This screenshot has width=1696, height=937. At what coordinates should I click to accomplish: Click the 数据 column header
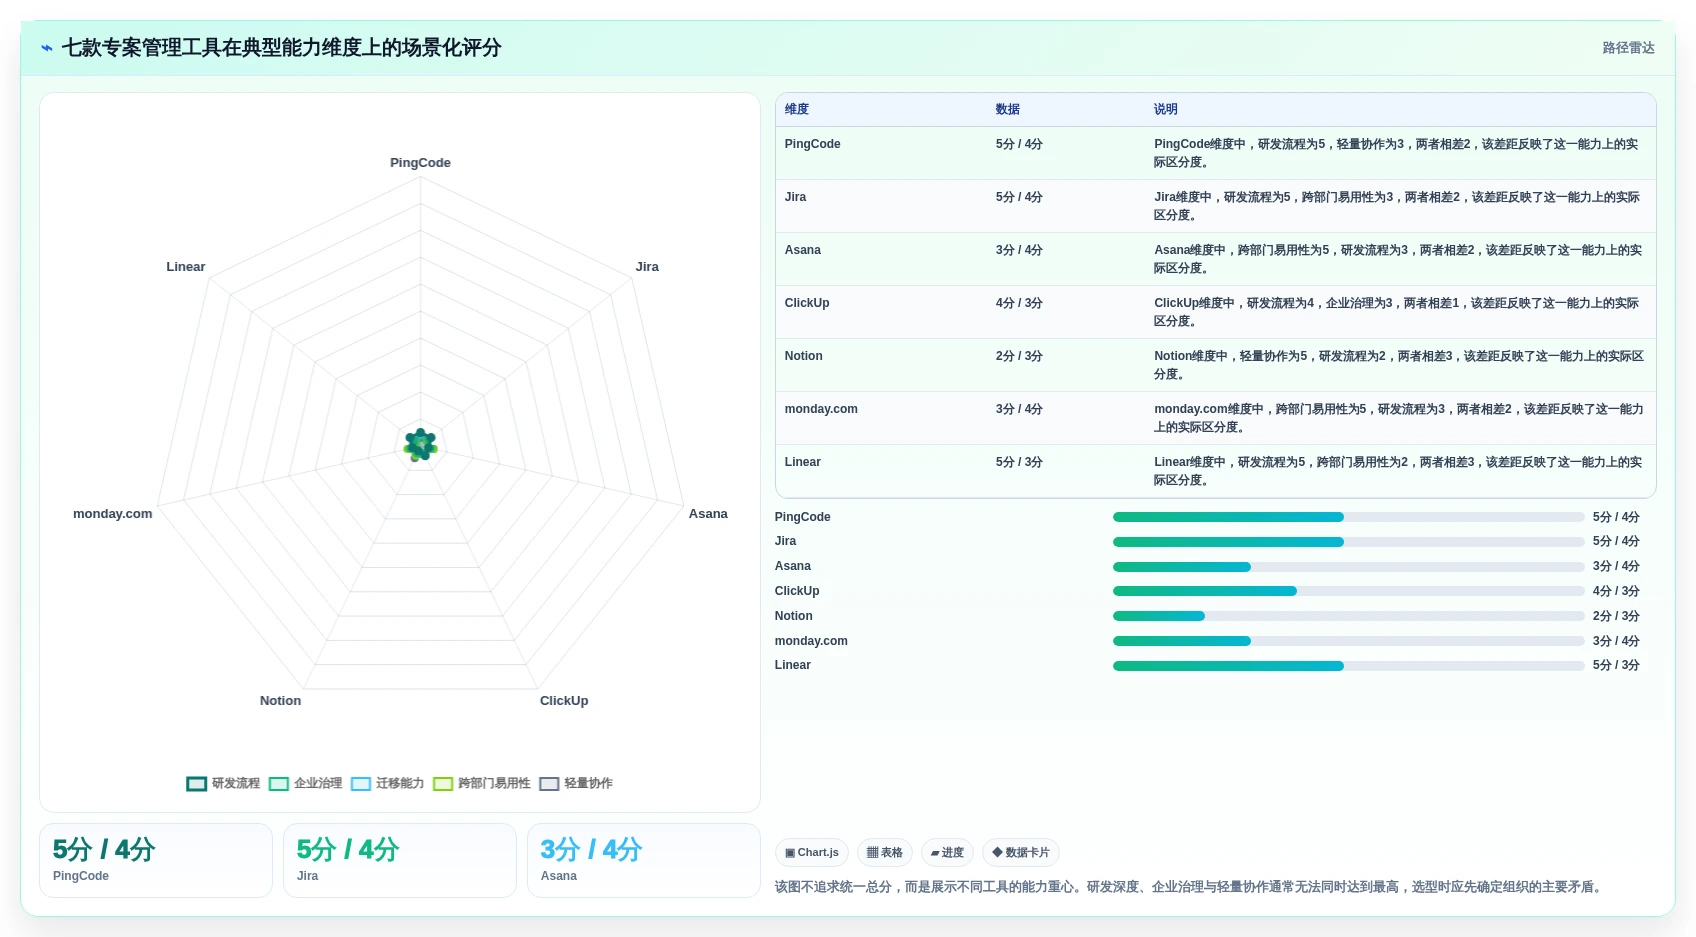pyautogui.click(x=1007, y=109)
